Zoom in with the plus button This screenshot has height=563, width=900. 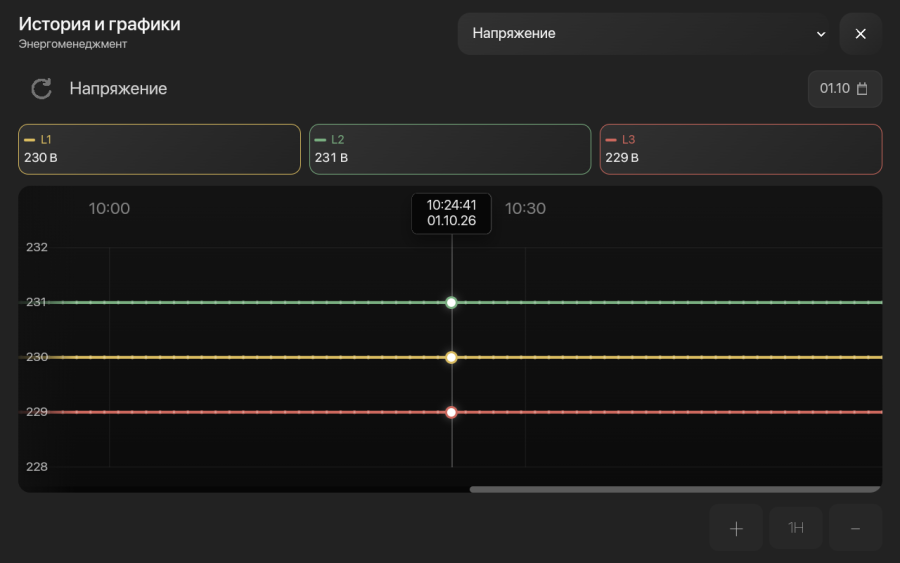pyautogui.click(x=736, y=528)
